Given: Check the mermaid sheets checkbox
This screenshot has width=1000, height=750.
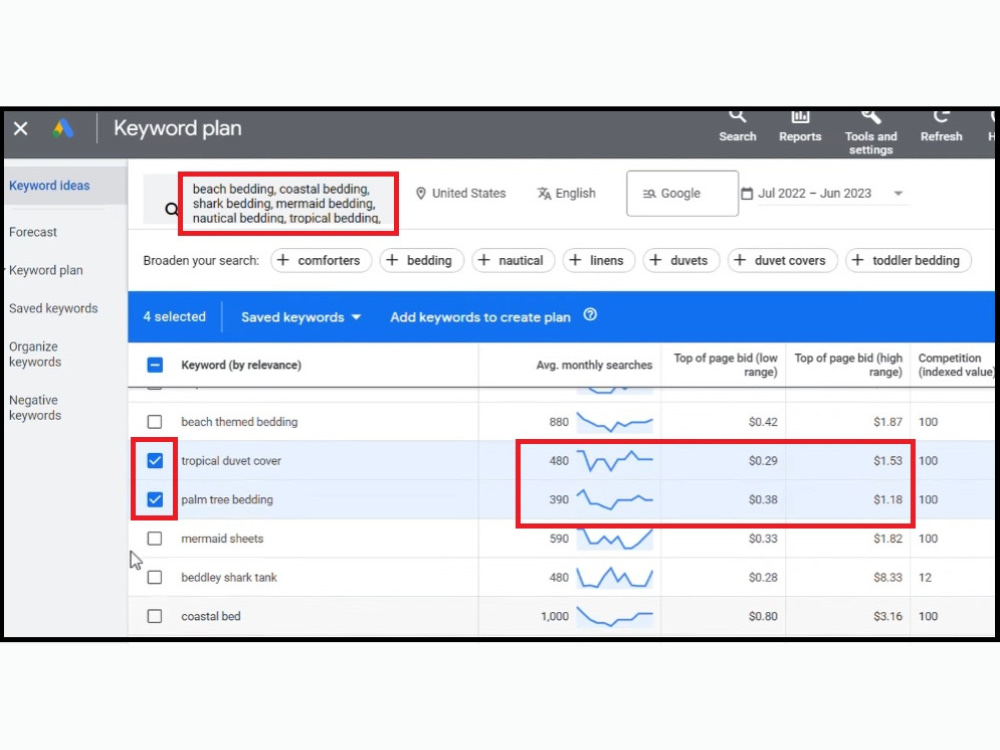Looking at the screenshot, I should pyautogui.click(x=154, y=538).
